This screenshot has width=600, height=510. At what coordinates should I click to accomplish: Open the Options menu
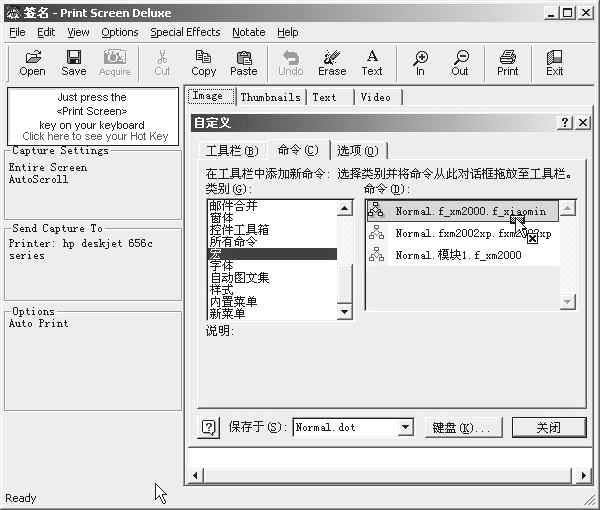click(x=120, y=33)
